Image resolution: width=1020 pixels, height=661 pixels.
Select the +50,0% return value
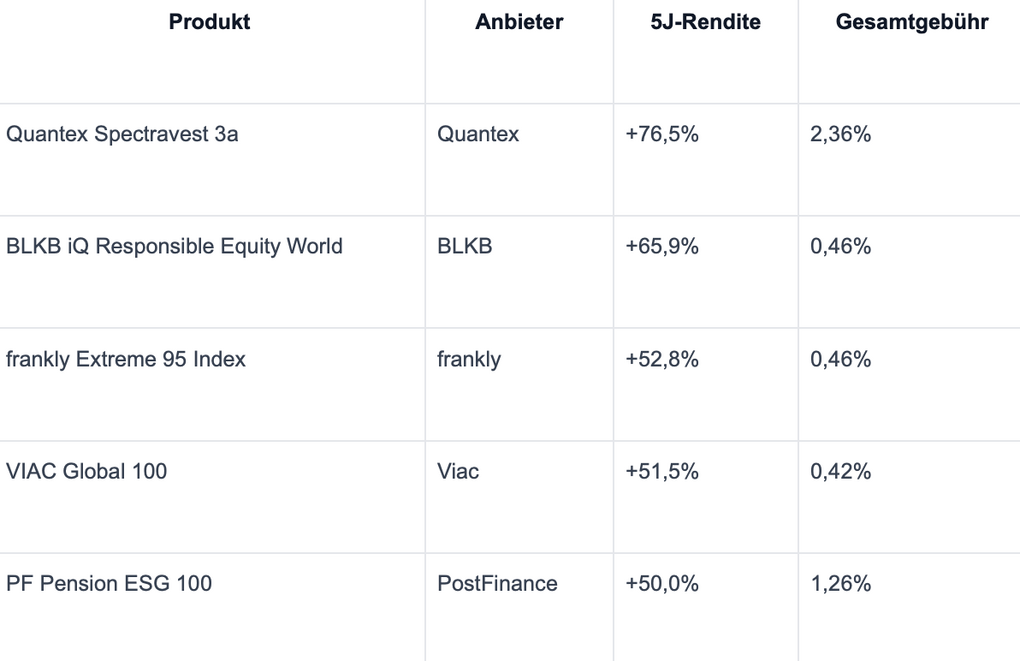click(662, 583)
